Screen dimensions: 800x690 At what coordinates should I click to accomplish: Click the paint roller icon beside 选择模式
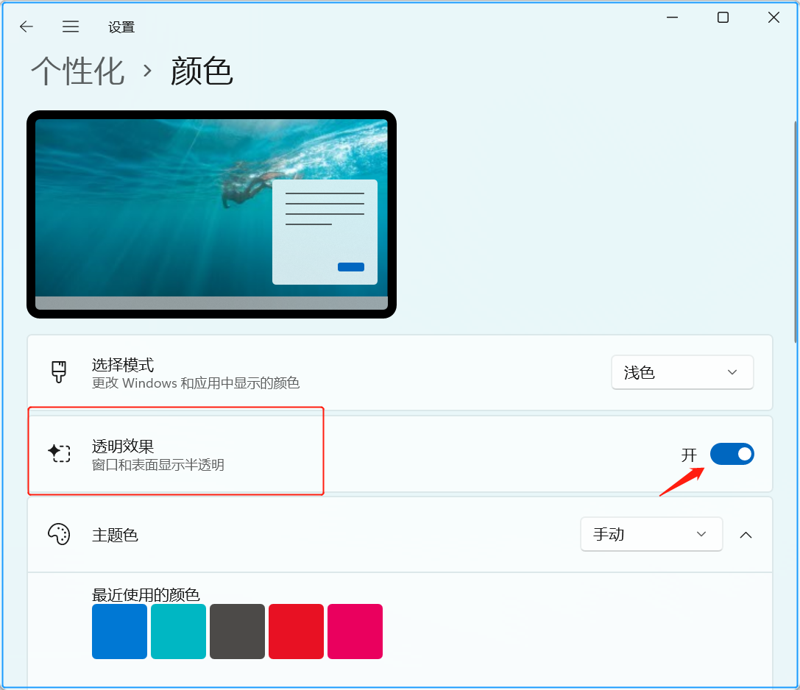[x=59, y=370]
